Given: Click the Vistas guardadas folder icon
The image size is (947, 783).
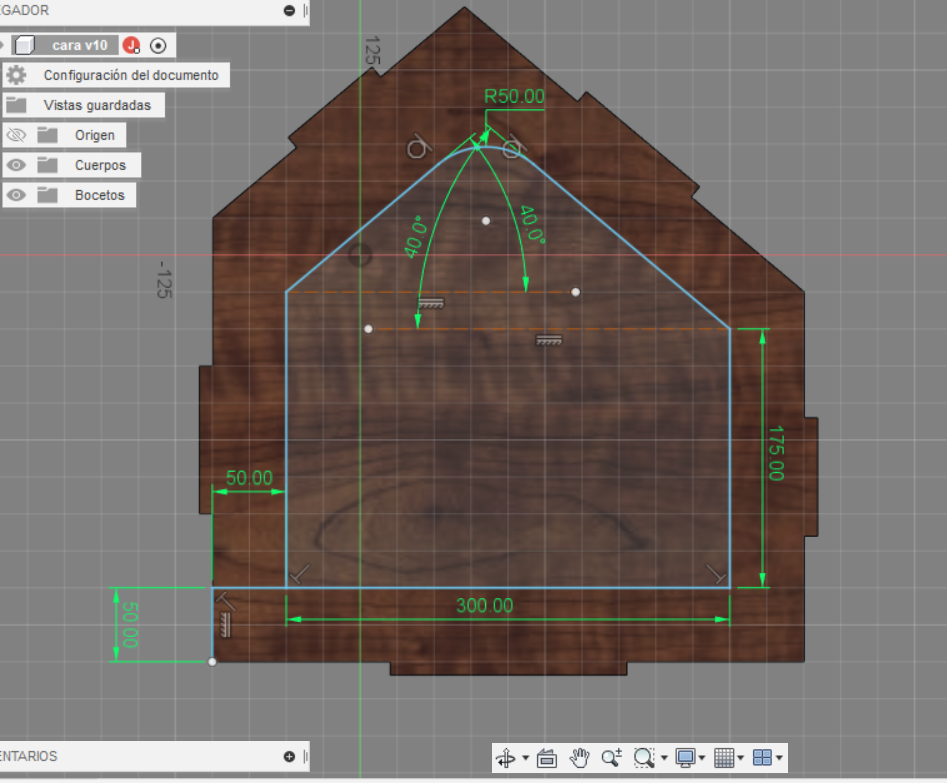Looking at the screenshot, I should click(16, 105).
